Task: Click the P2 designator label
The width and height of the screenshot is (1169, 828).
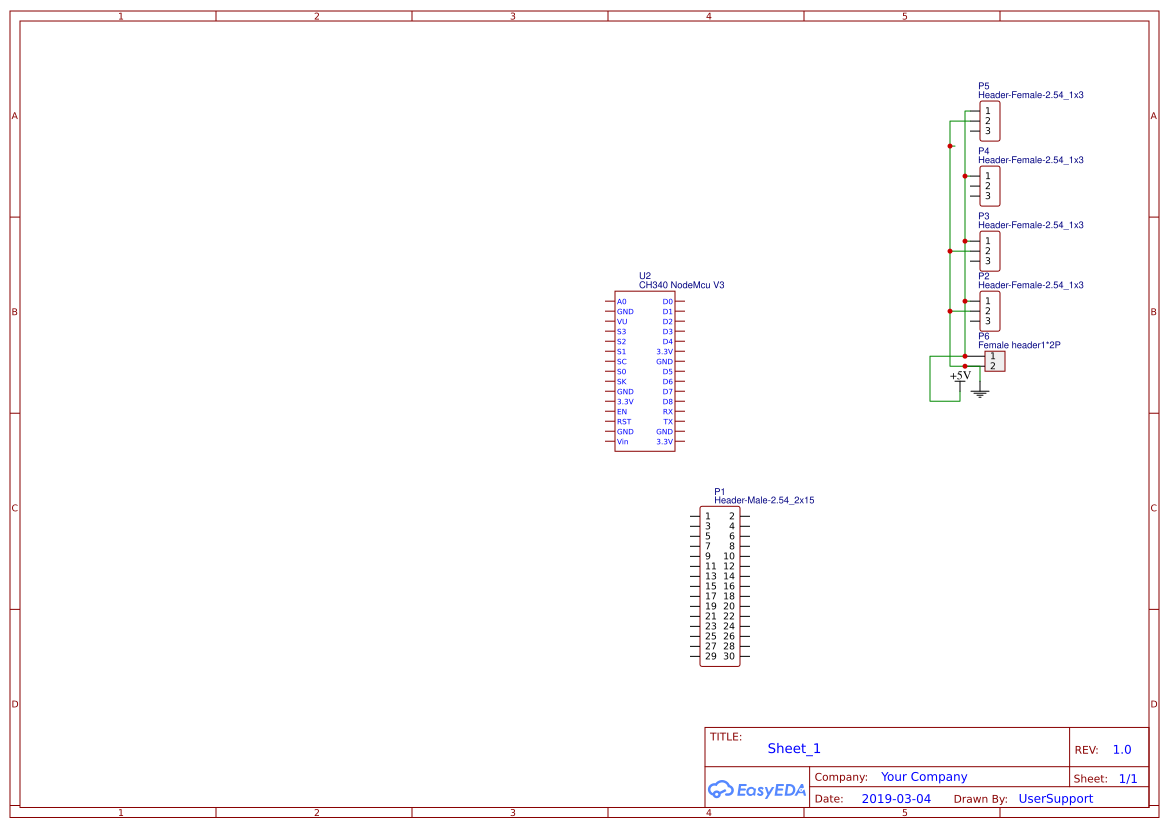Action: (984, 276)
